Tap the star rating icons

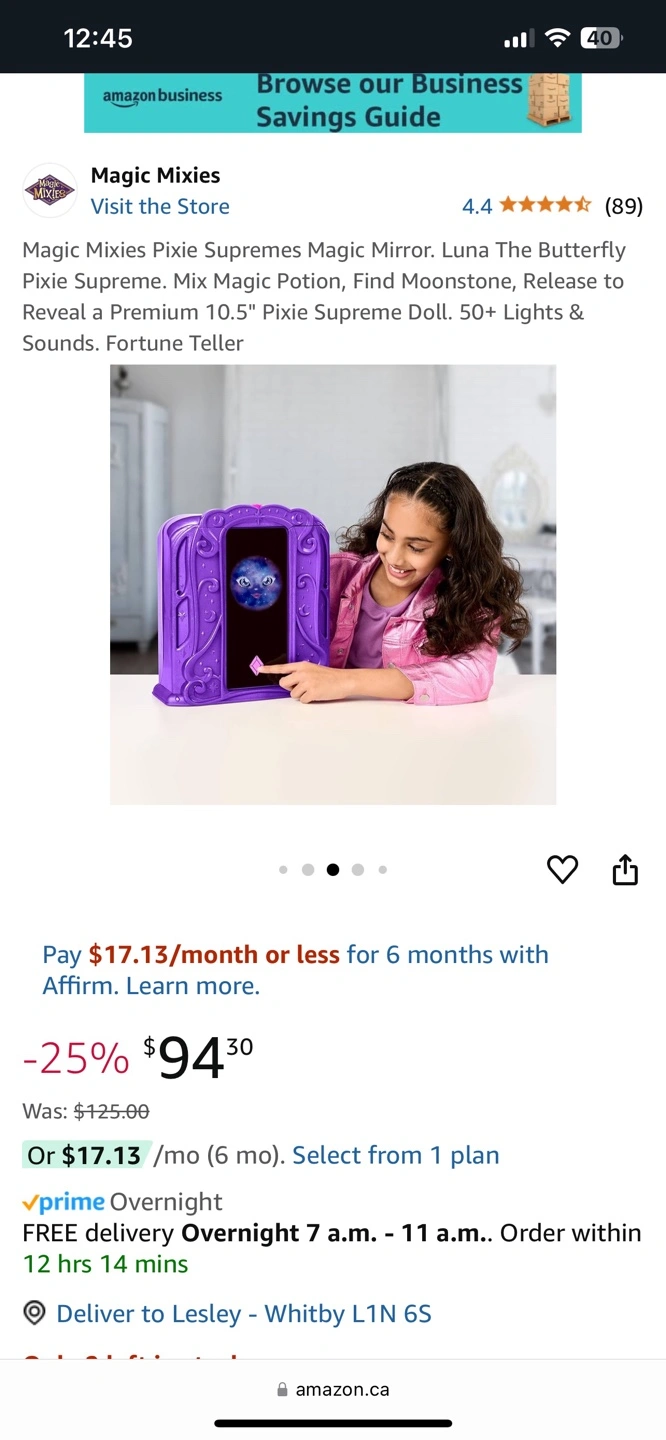tap(546, 206)
